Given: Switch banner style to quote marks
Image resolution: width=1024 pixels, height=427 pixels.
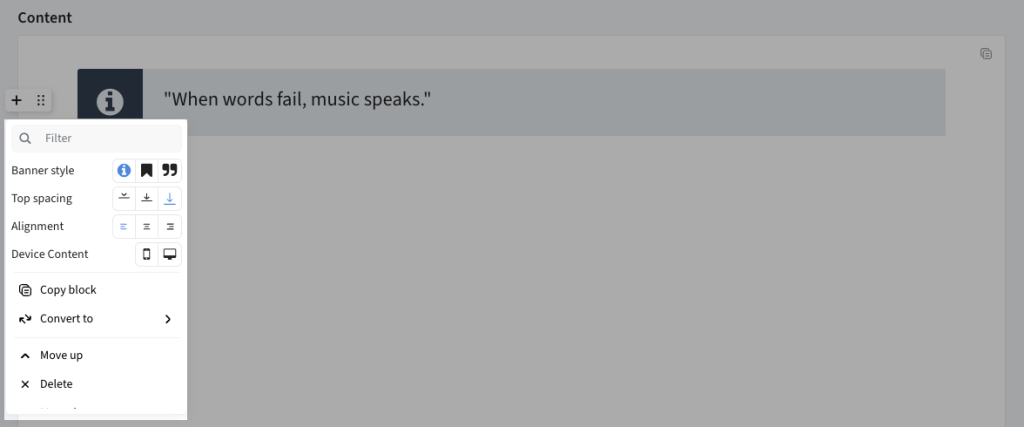Looking at the screenshot, I should 170,170.
